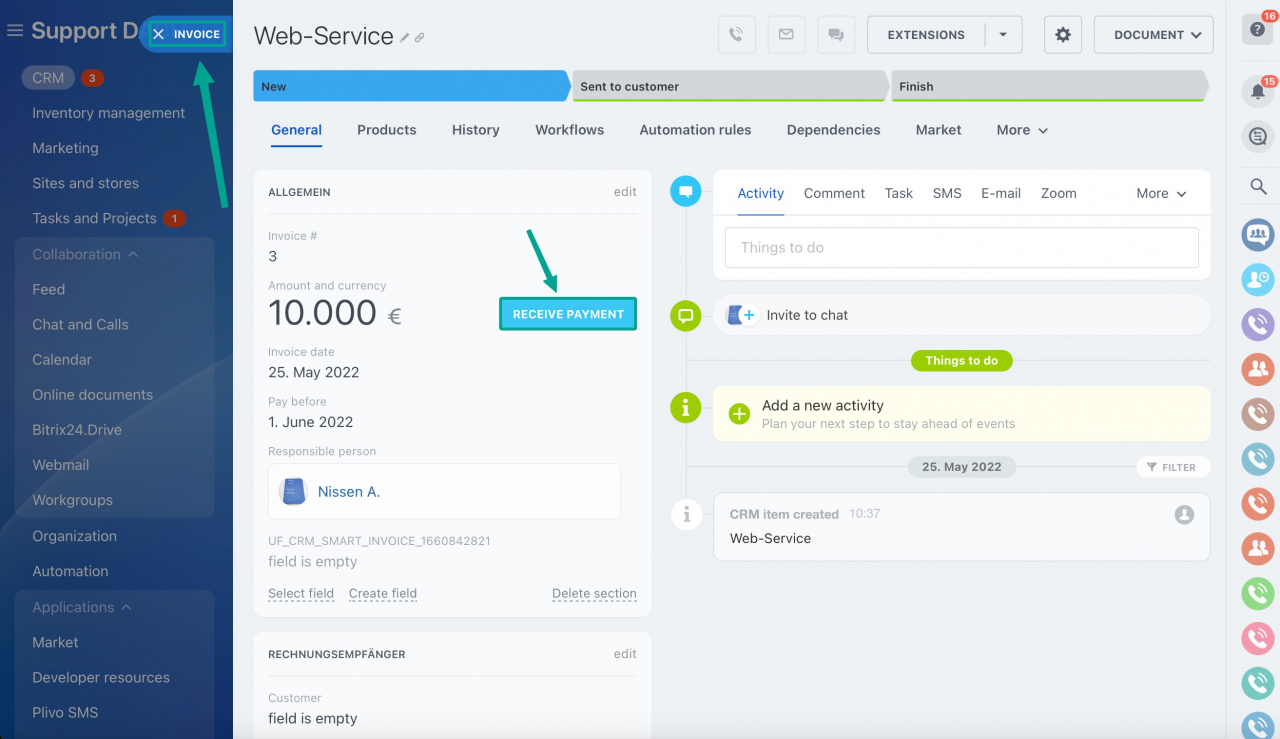Start a search with the magnifier icon
The width and height of the screenshot is (1280, 739).
(1257, 186)
